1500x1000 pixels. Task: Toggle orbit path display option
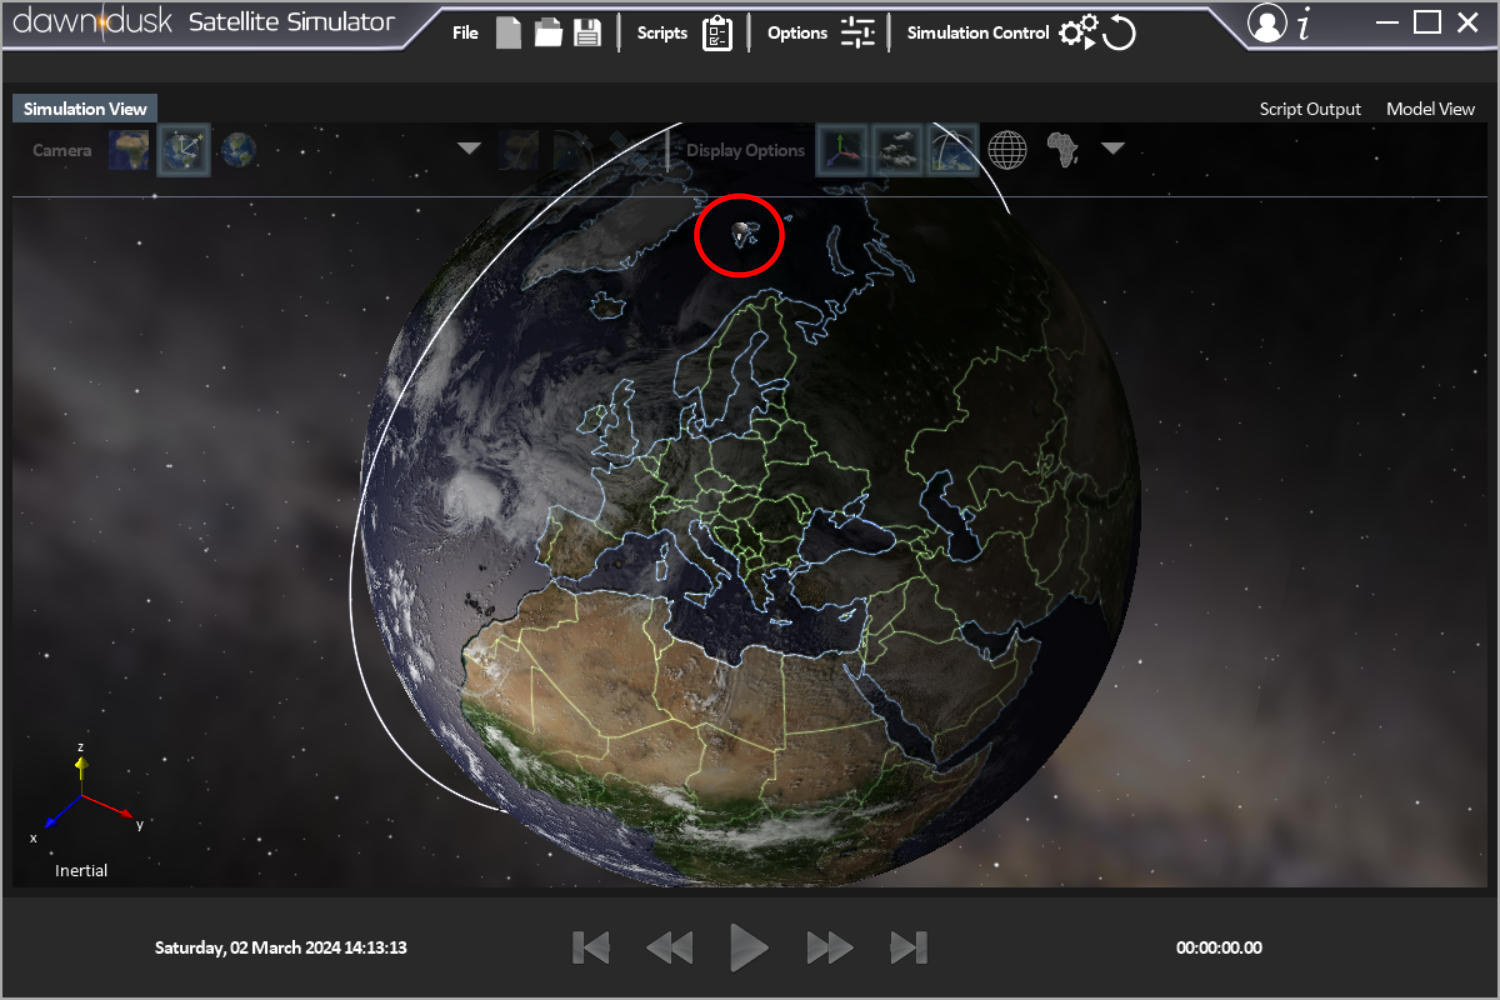pos(952,150)
